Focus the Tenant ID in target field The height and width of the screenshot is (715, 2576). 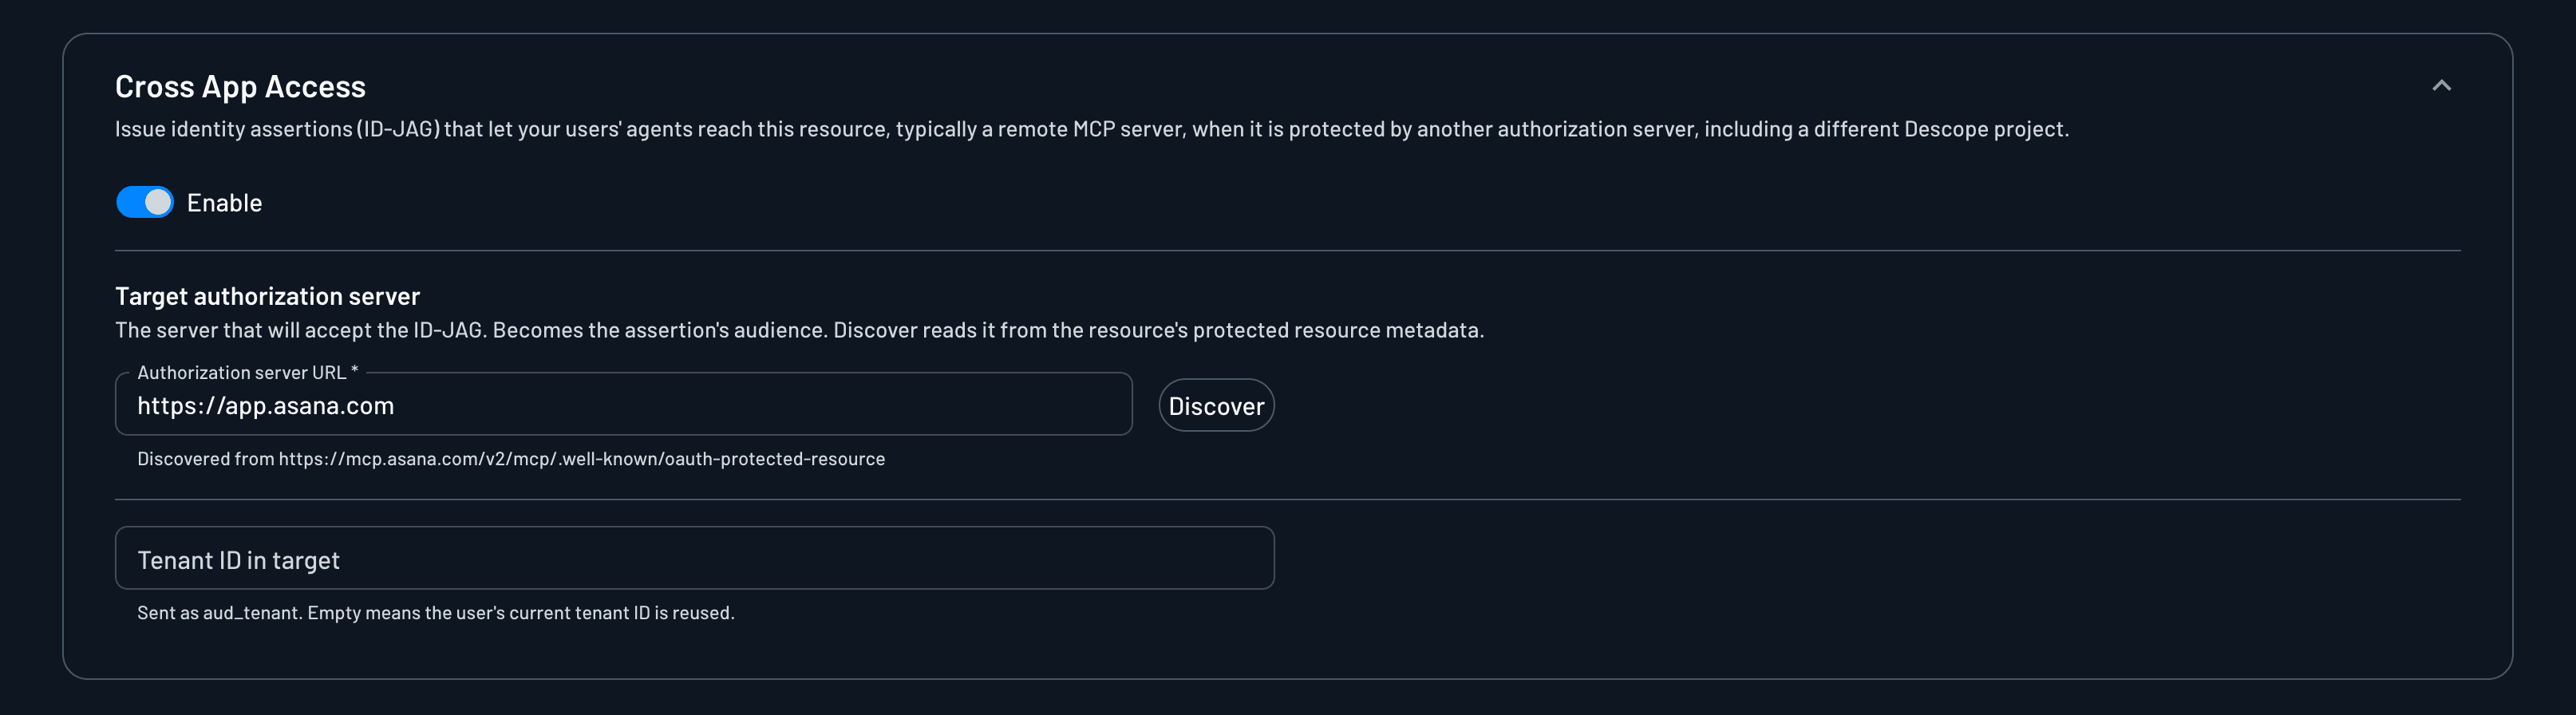(x=694, y=558)
